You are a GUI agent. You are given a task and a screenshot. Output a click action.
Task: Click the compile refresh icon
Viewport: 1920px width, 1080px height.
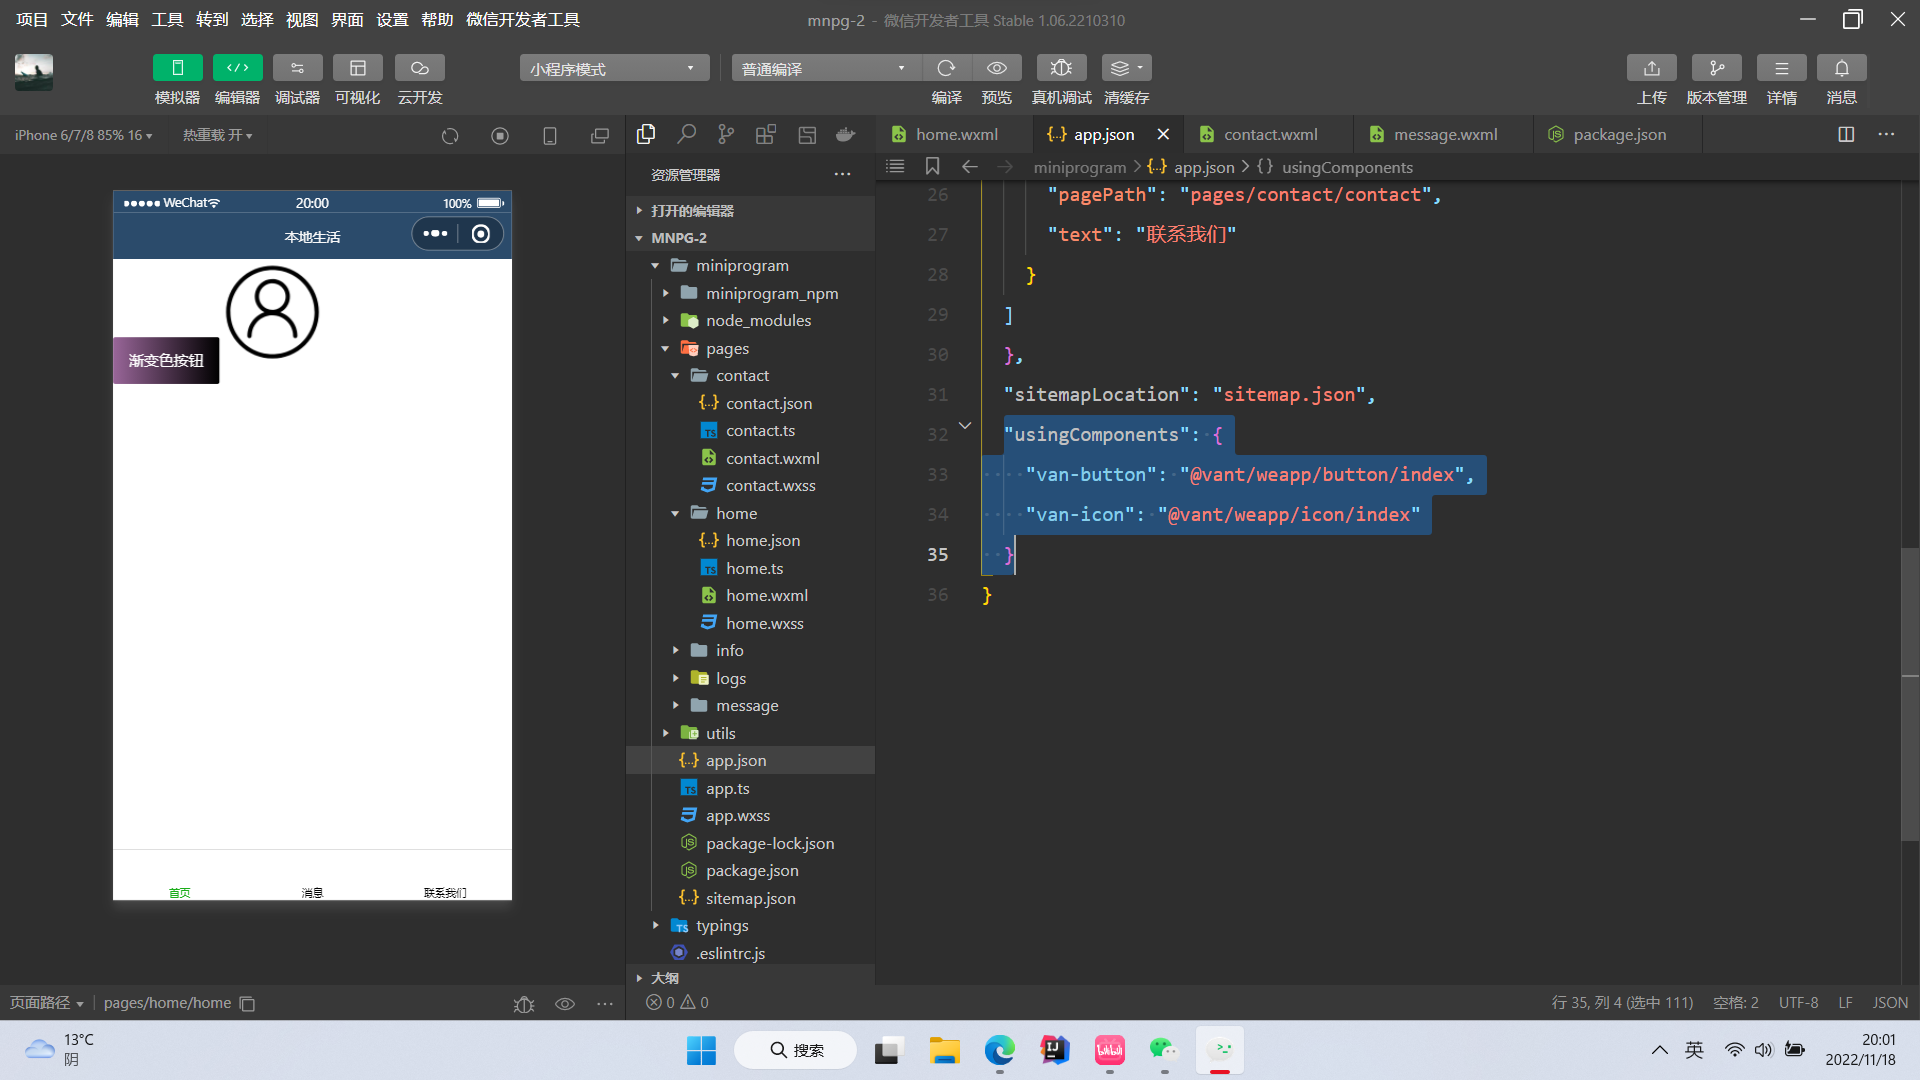[946, 68]
